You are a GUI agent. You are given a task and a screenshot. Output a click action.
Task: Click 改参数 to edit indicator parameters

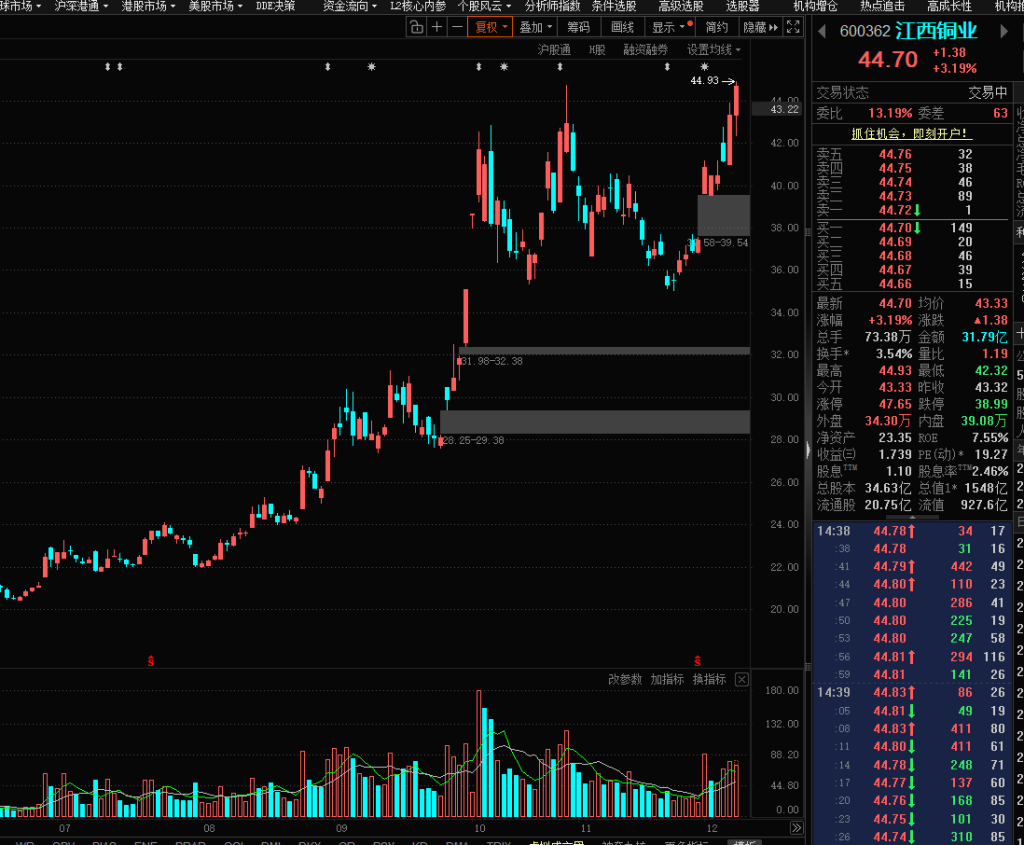pyautogui.click(x=624, y=680)
